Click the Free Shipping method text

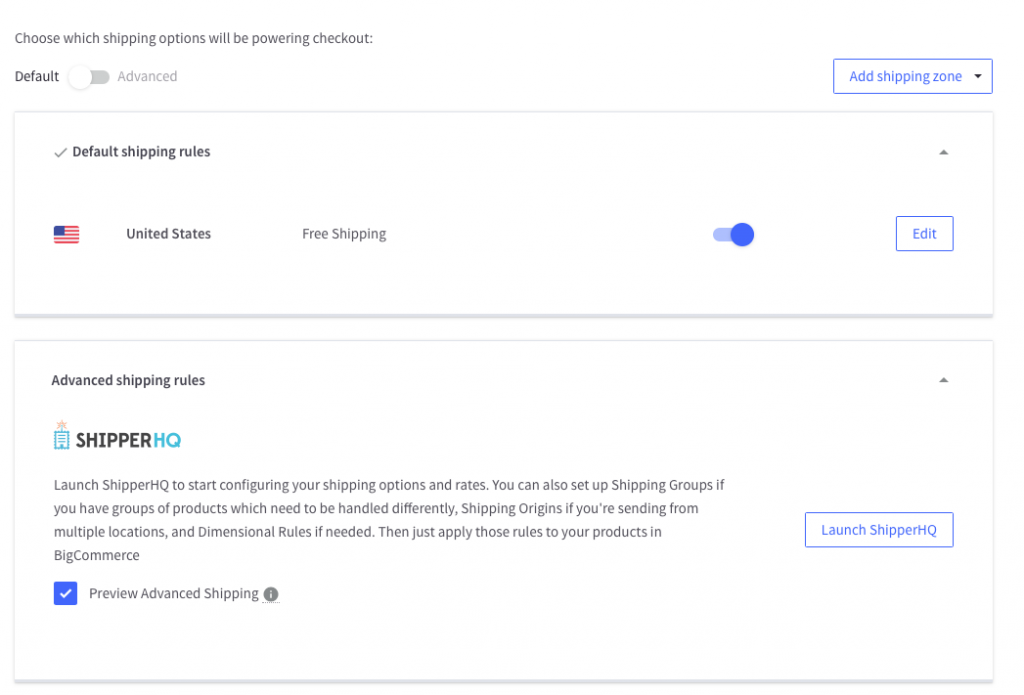pyautogui.click(x=344, y=234)
